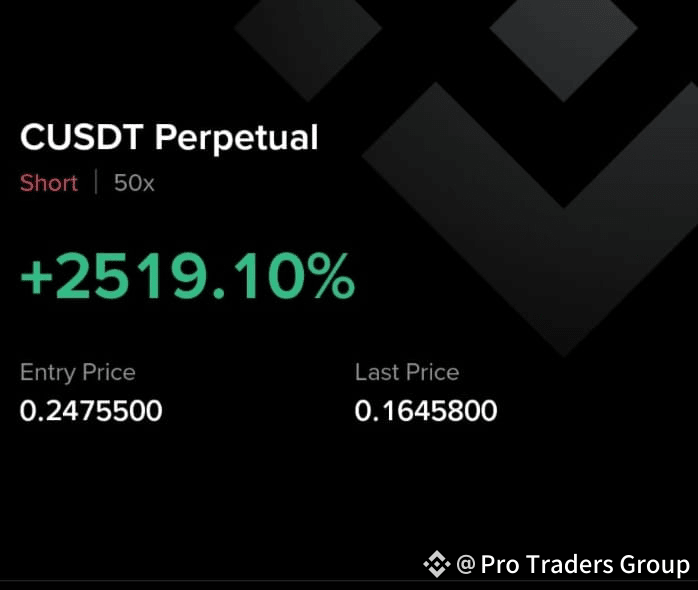Screen dimensions: 698x590
Task: Click the CUSDT ticker symbol
Action: (82, 137)
